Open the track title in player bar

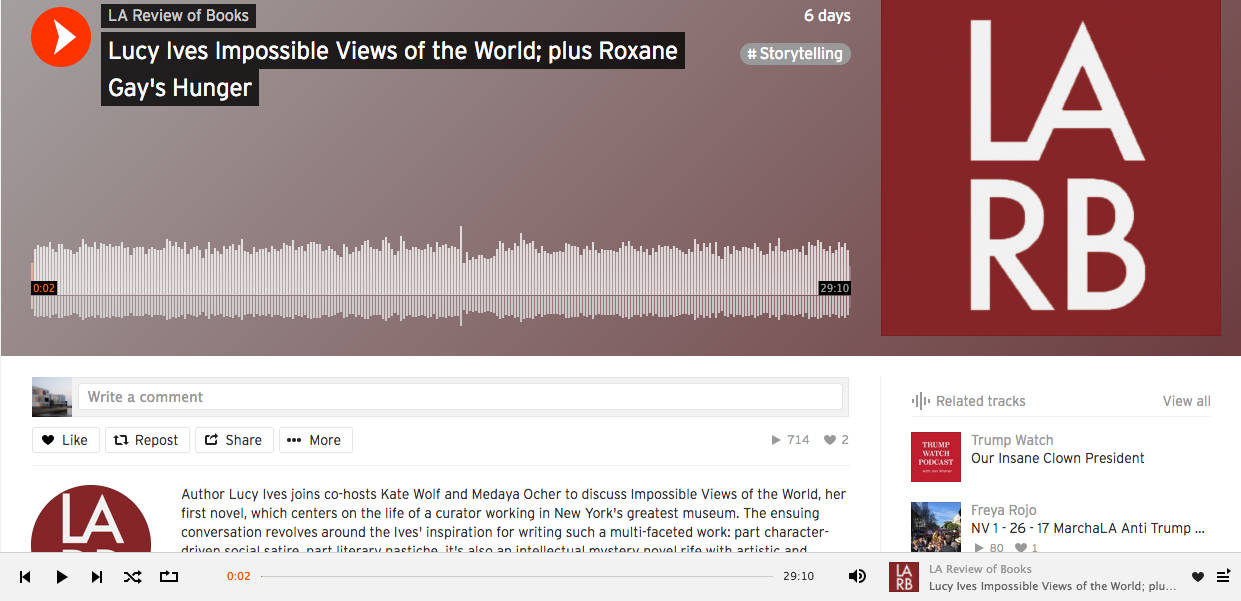tap(1053, 586)
